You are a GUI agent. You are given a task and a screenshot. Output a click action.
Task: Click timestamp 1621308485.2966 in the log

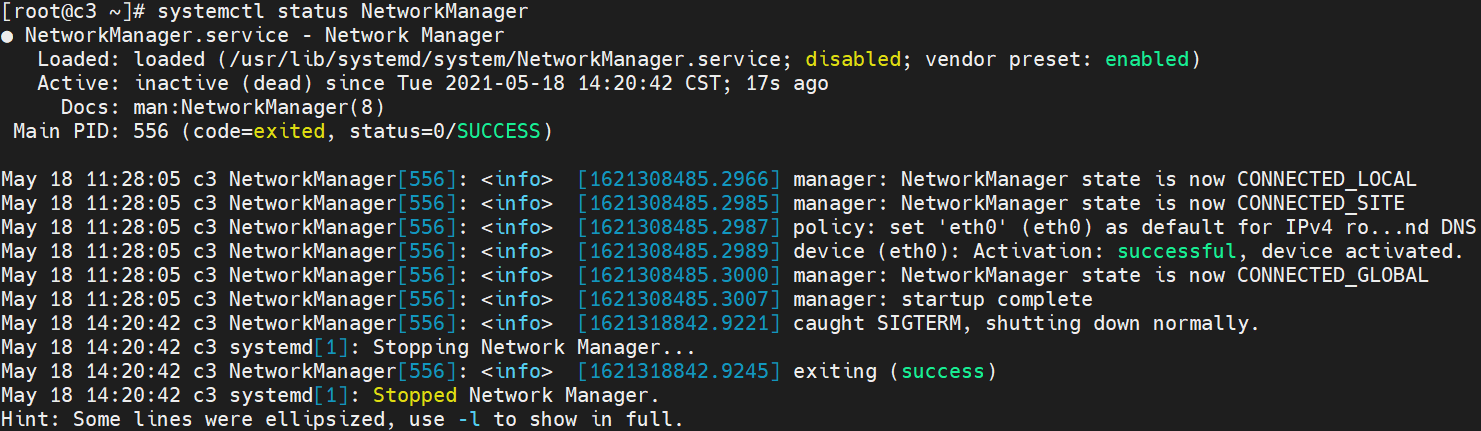(x=679, y=179)
